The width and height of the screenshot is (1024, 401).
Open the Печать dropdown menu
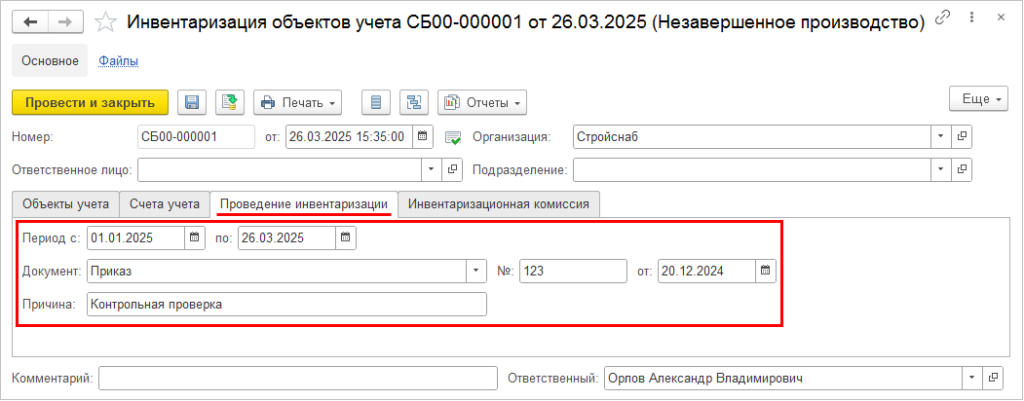pos(298,102)
